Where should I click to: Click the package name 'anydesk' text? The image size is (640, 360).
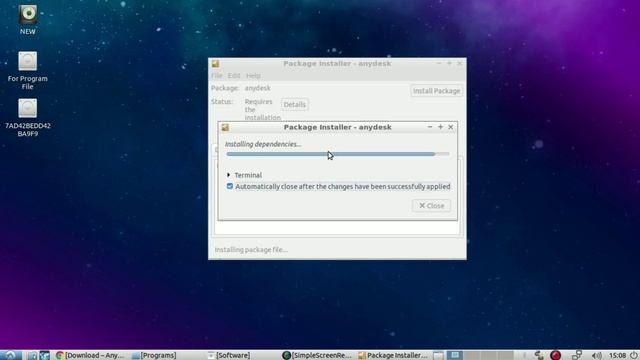[258, 88]
